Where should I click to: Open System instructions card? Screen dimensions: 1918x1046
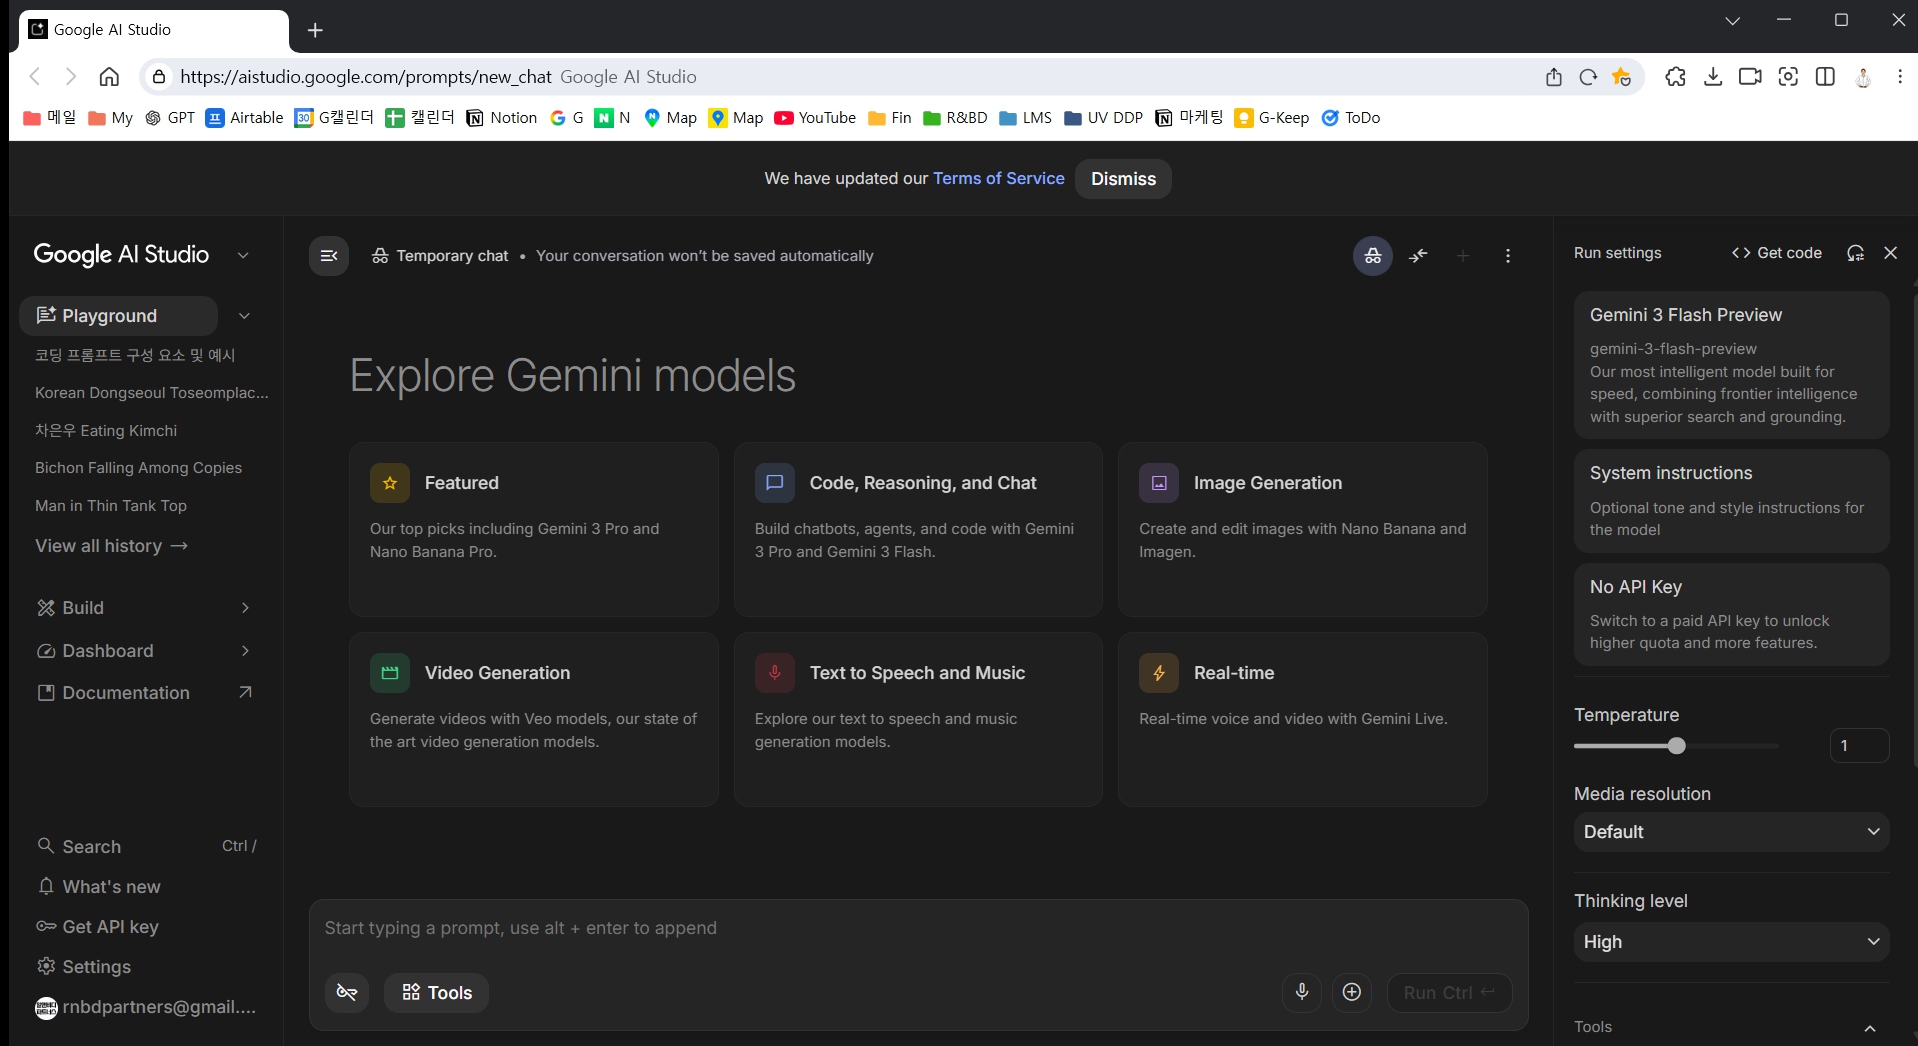[1731, 501]
